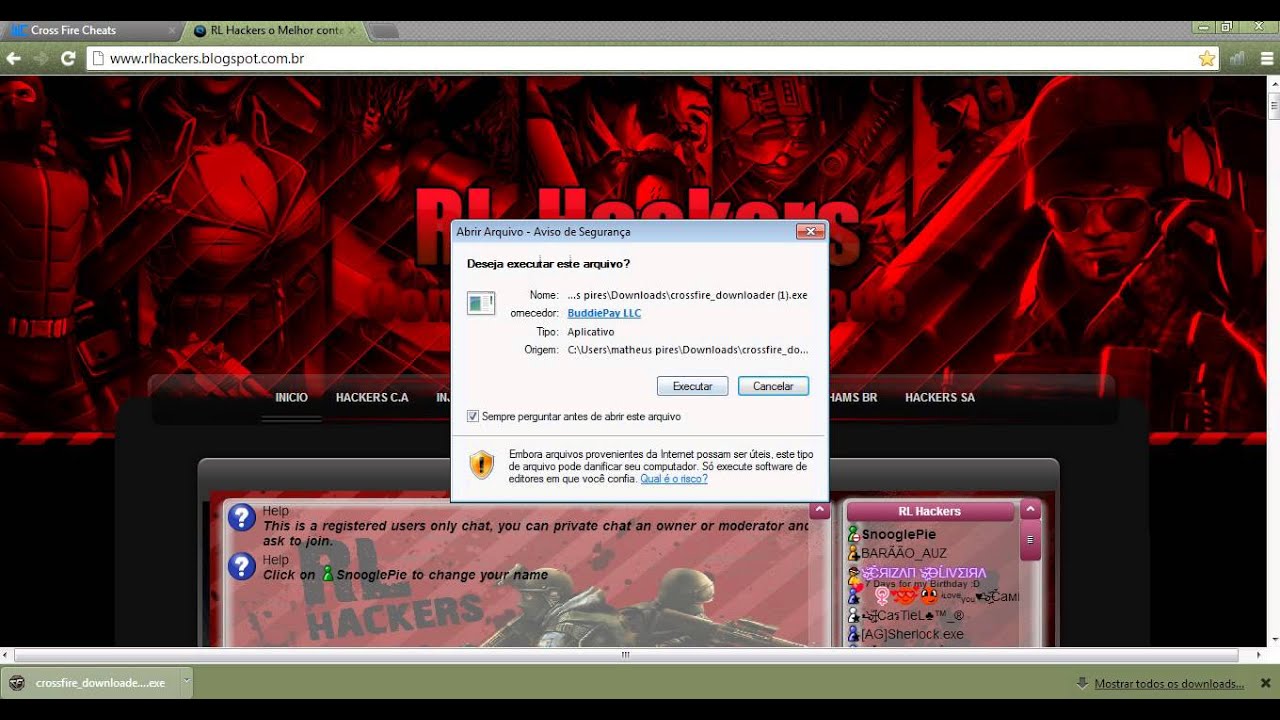Select user SnooglePie in user list
This screenshot has height=720, width=1280.
tap(897, 535)
